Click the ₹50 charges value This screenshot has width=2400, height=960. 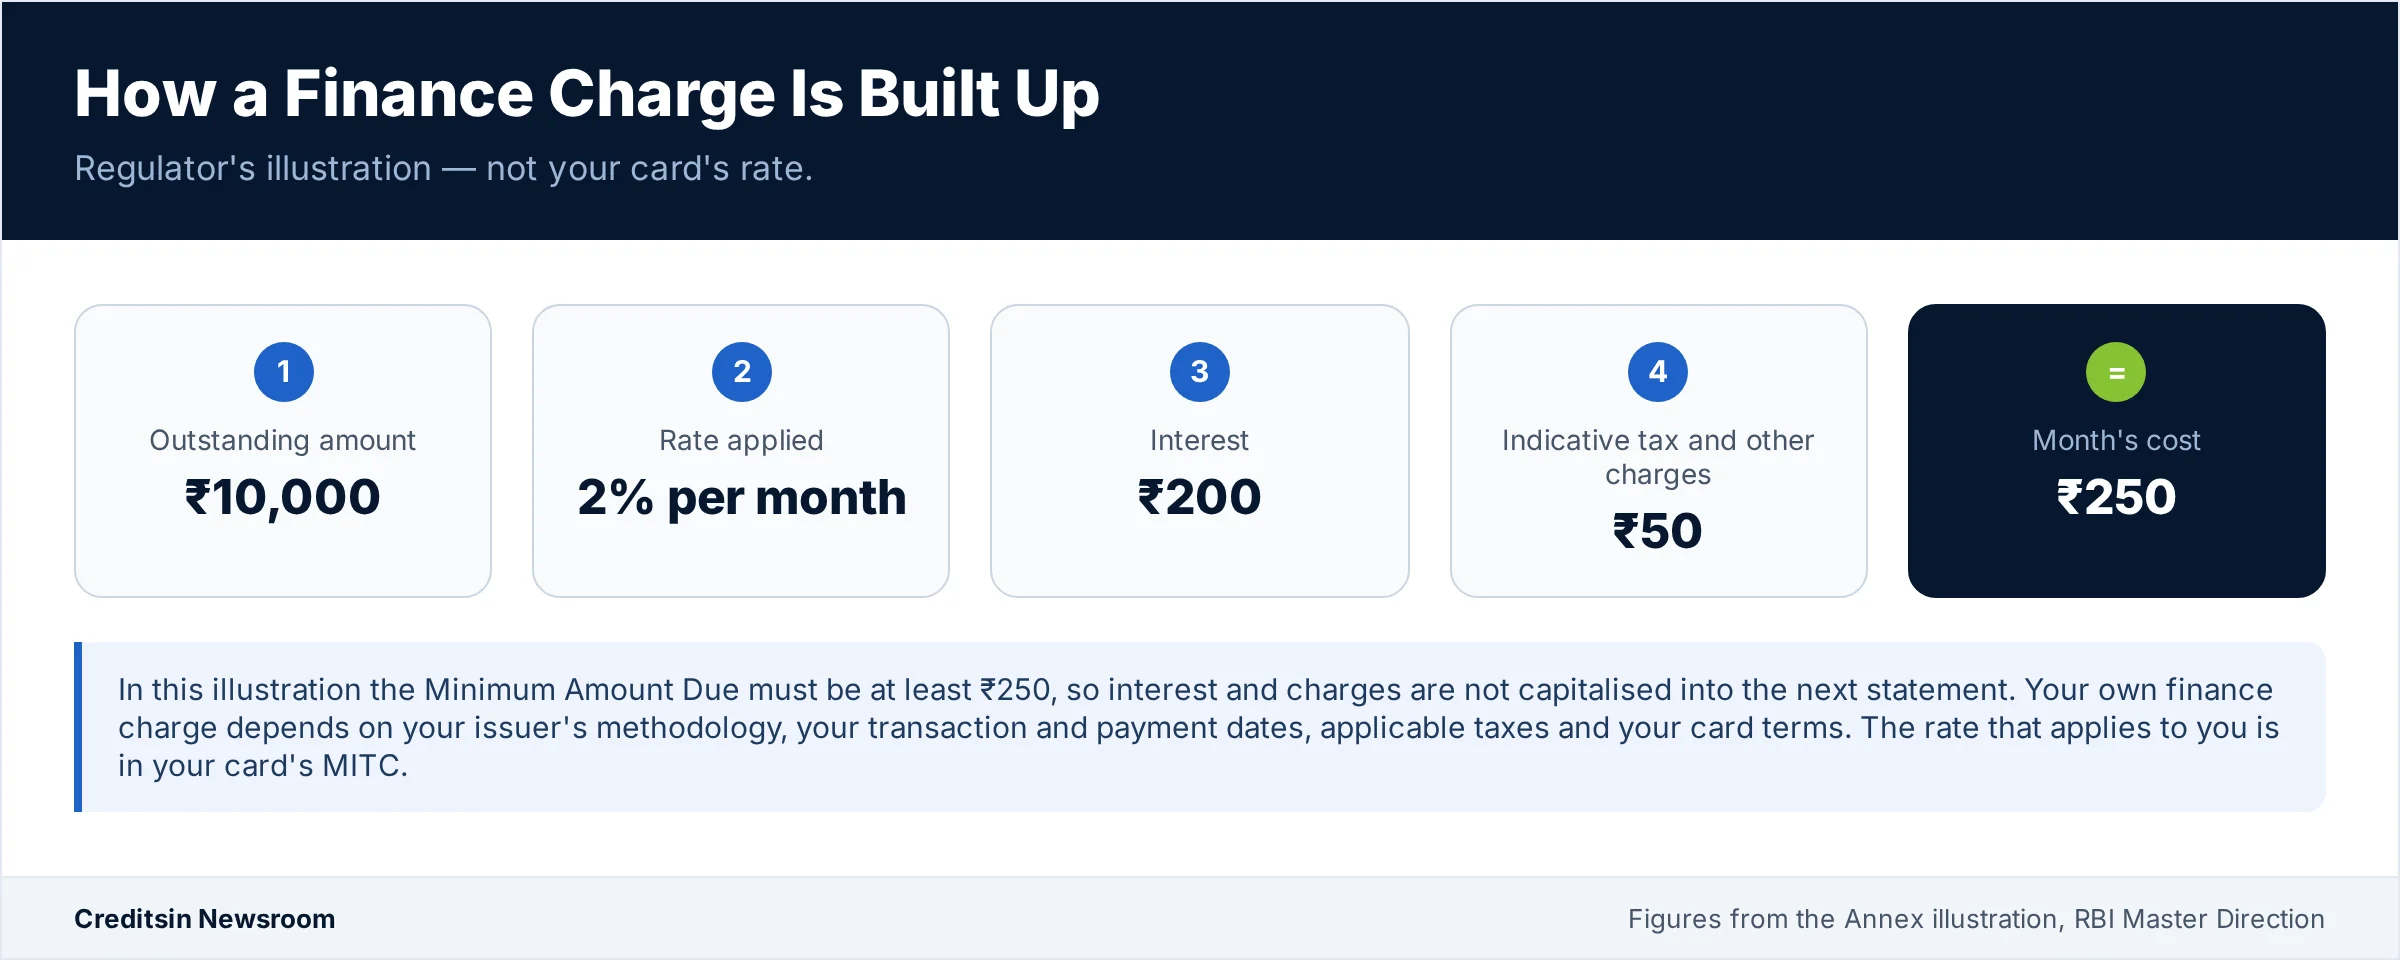point(1658,531)
